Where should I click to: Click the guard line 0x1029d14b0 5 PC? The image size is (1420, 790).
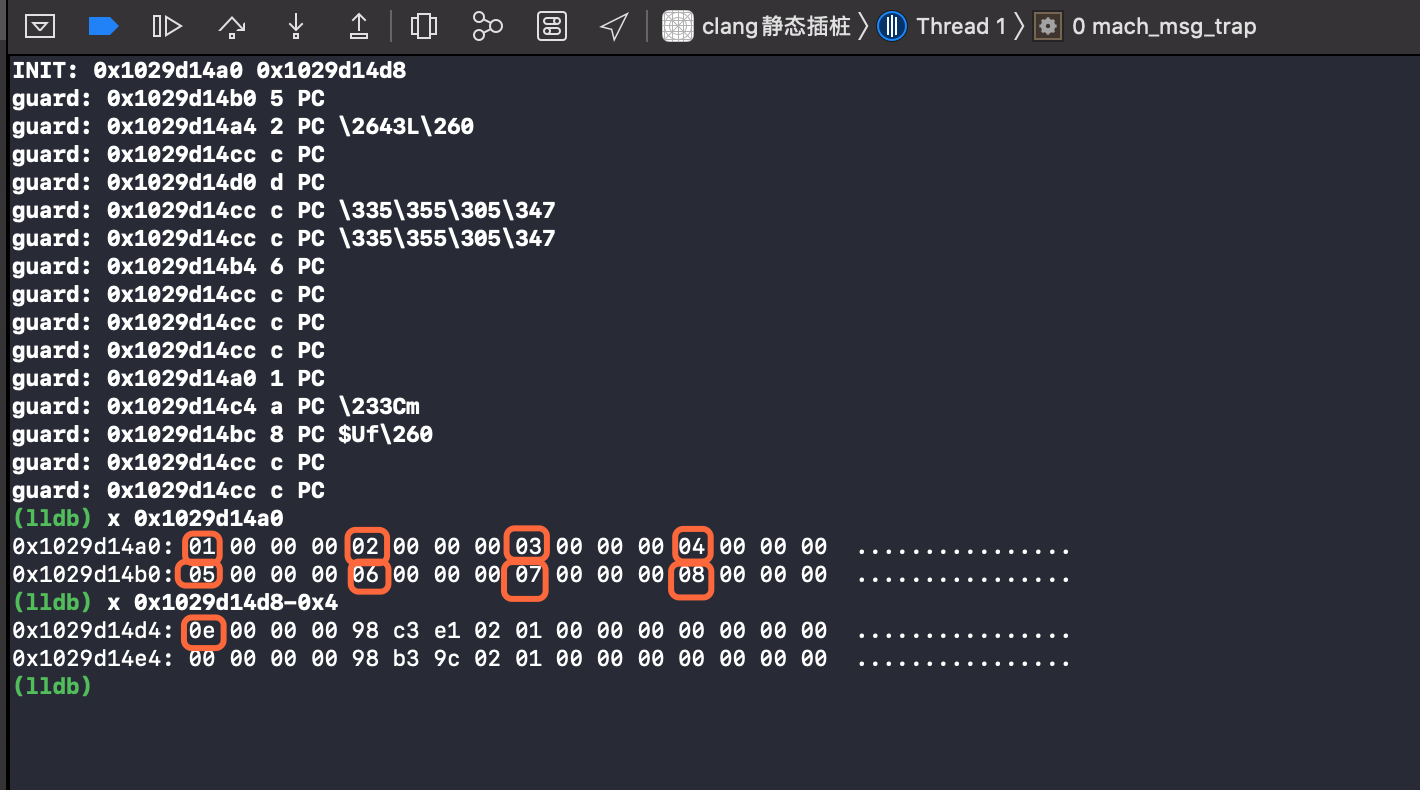168,98
